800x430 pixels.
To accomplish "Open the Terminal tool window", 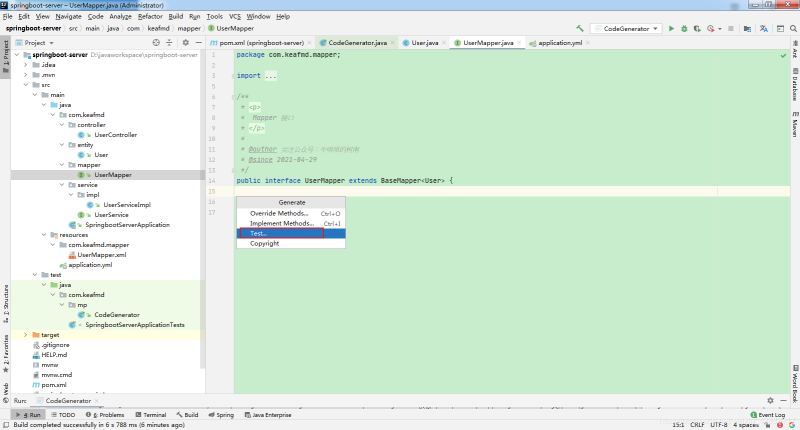I will (x=150, y=414).
